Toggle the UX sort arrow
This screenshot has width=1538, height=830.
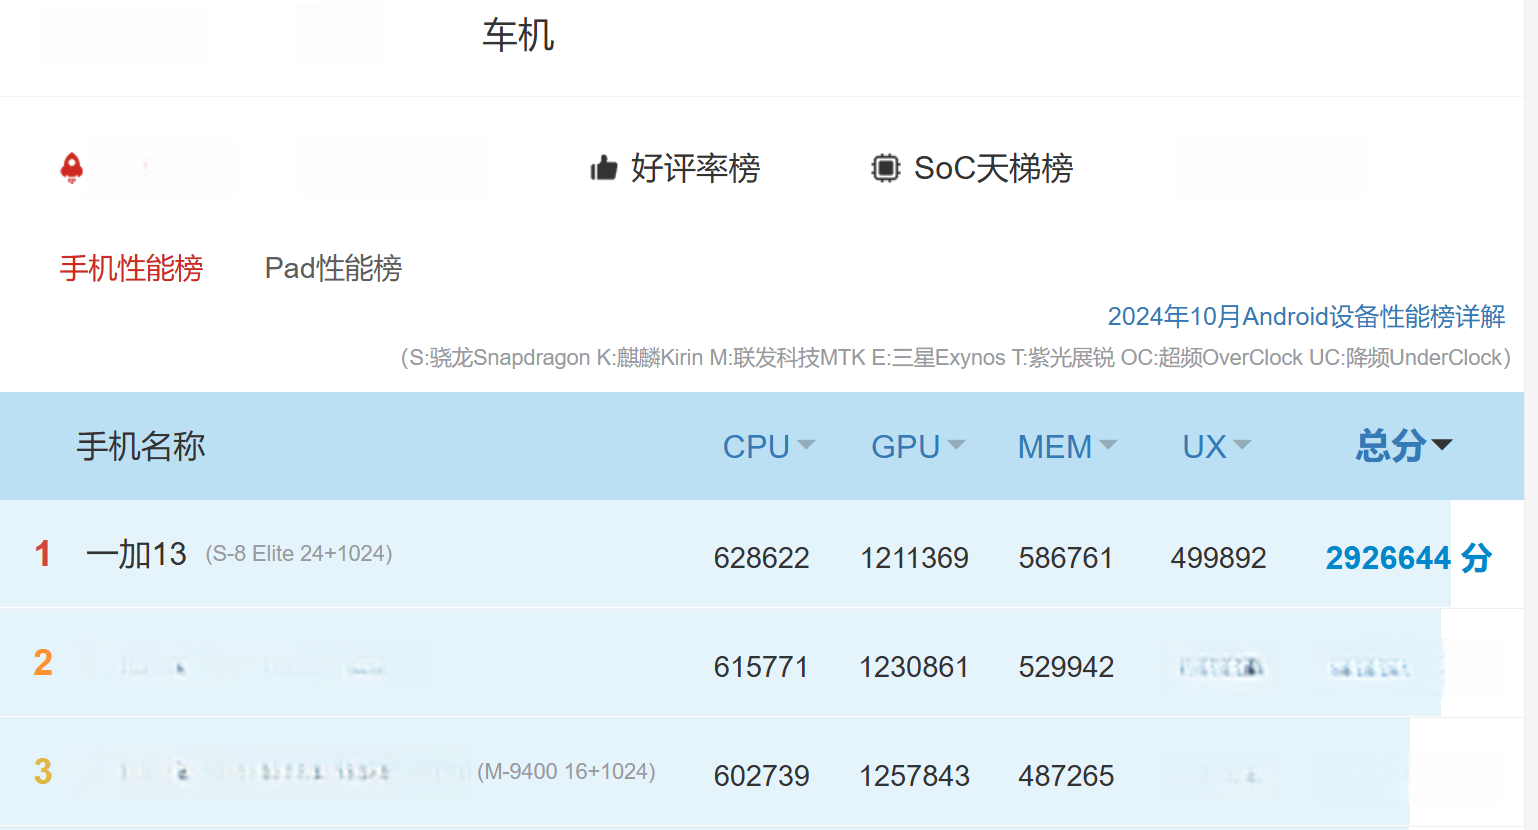click(1242, 445)
